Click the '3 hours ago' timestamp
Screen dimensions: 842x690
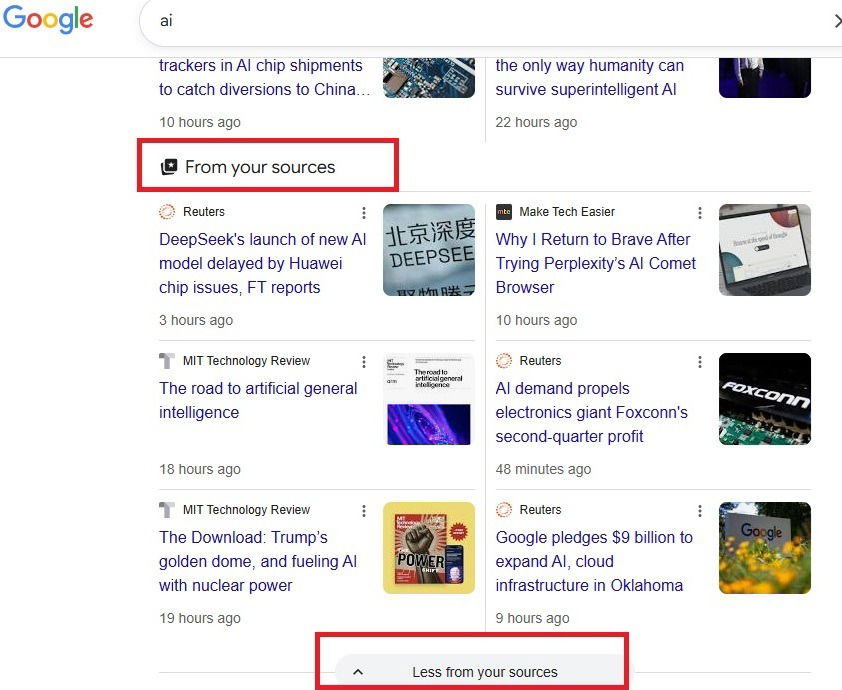pyautogui.click(x=196, y=320)
